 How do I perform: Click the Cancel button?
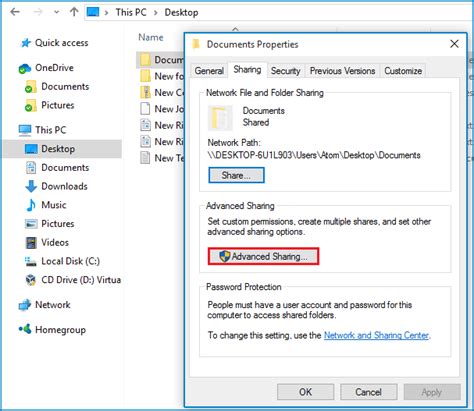[368, 392]
